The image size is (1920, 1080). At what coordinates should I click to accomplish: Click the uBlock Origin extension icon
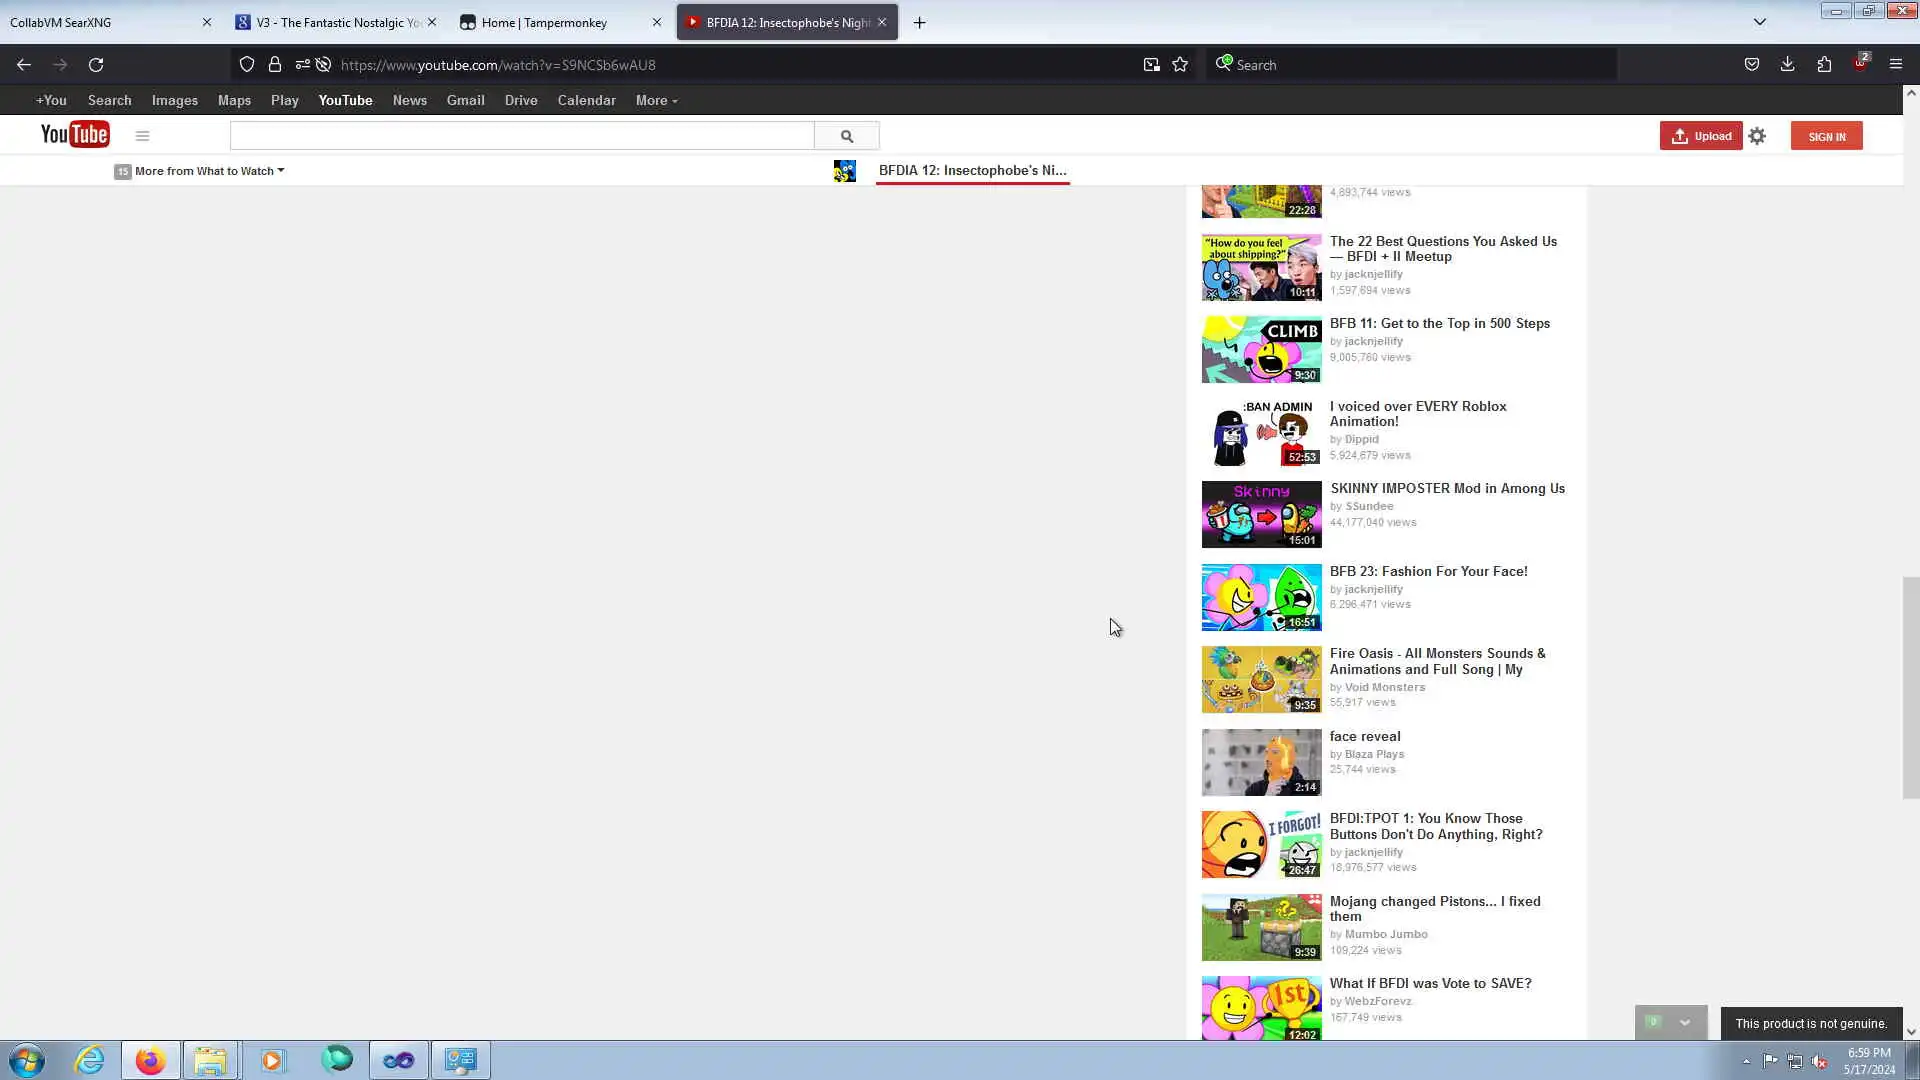[1859, 65]
